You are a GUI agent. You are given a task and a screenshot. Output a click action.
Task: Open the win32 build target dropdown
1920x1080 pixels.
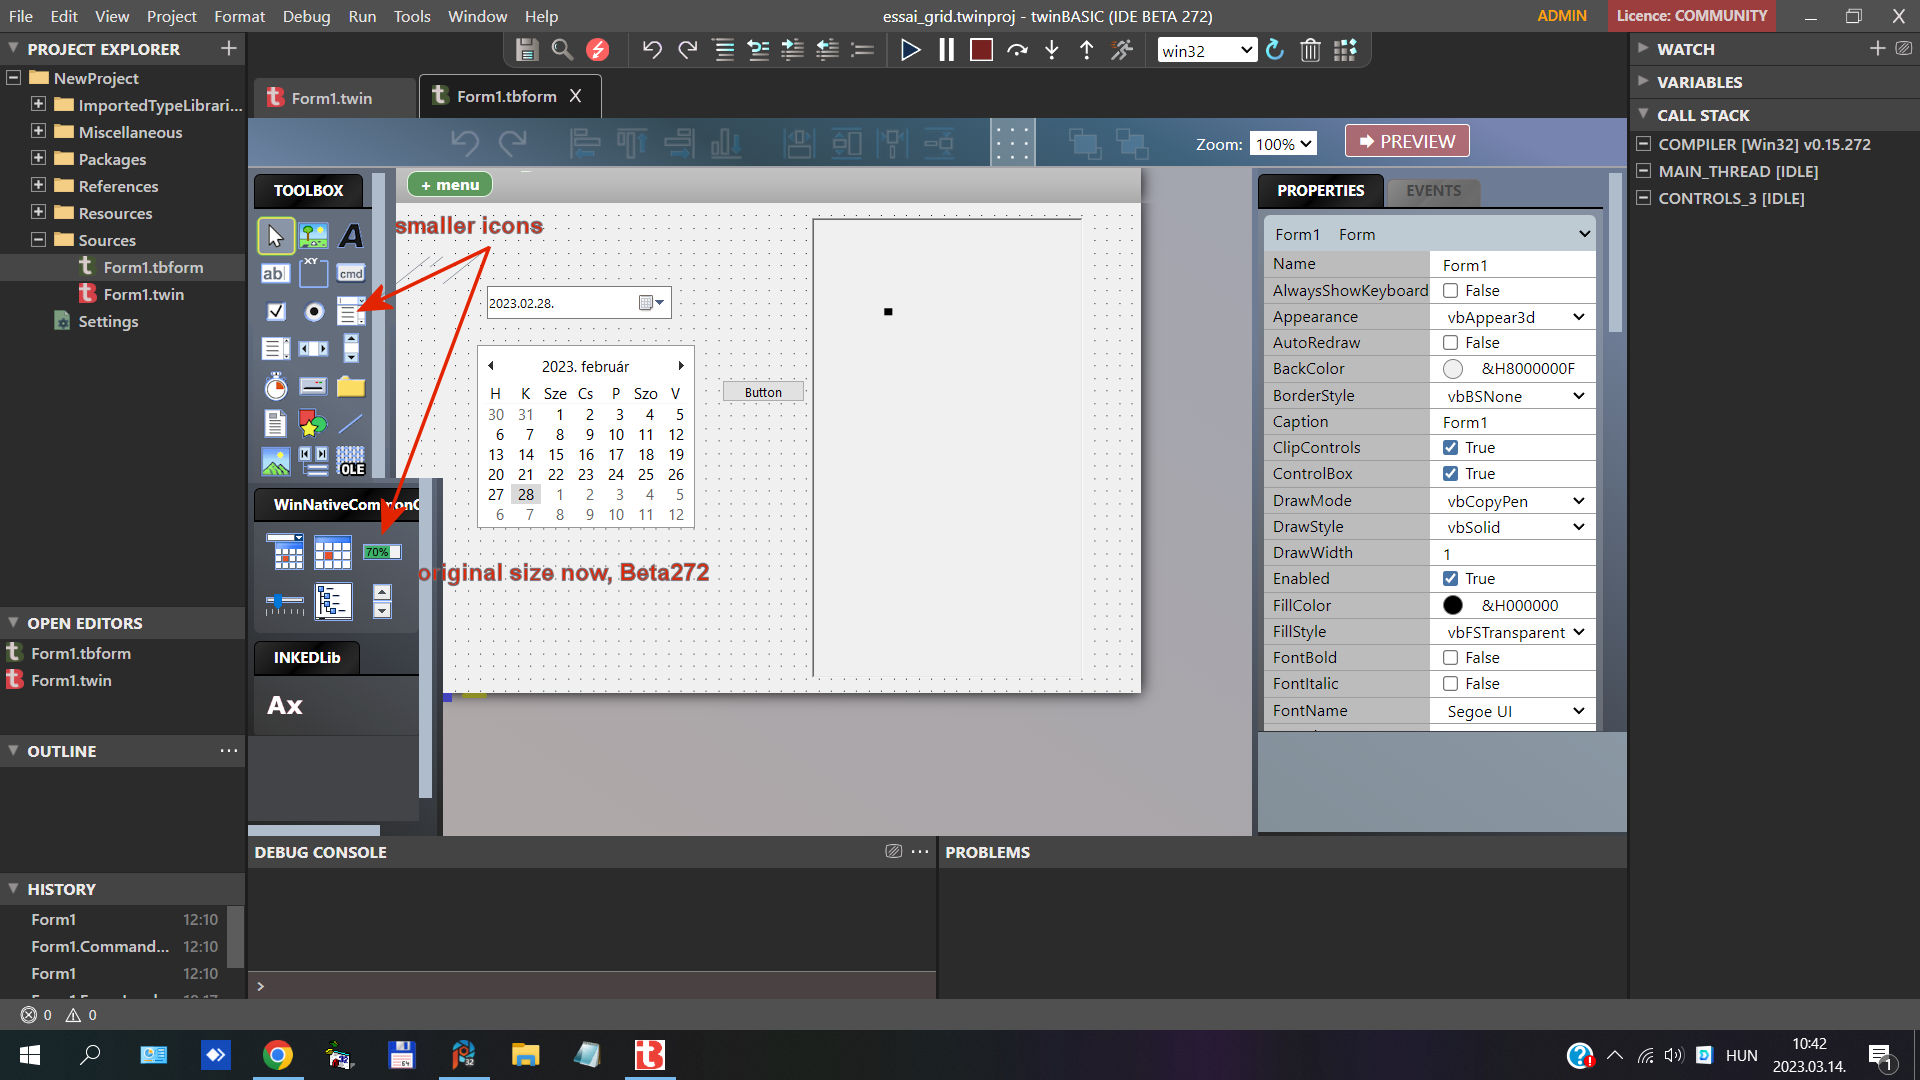click(1207, 50)
